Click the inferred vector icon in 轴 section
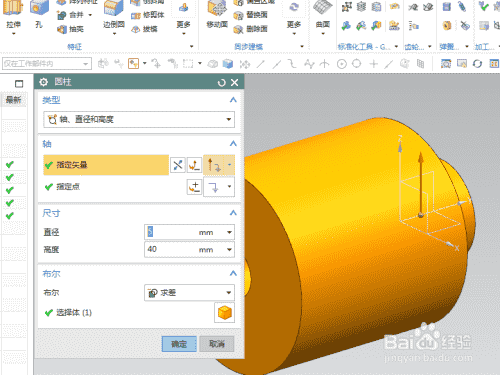Viewport: 500px width, 375px height. 214,165
